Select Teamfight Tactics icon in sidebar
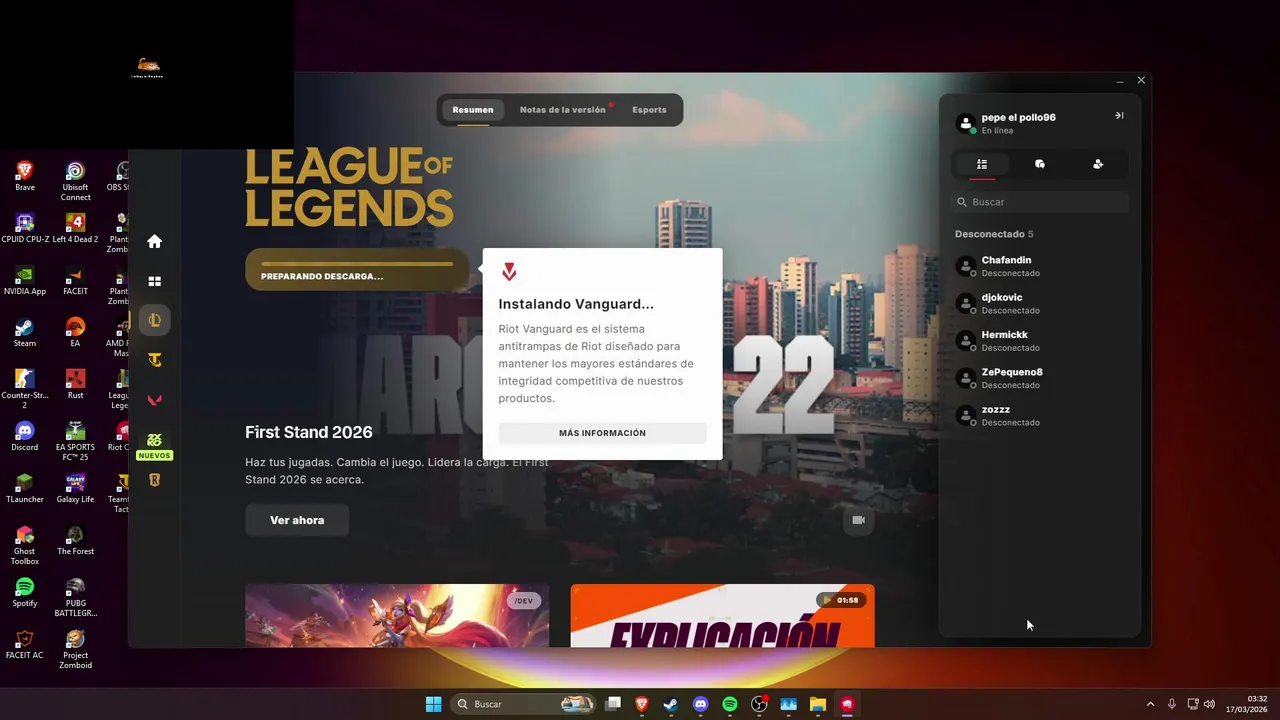This screenshot has width=1280, height=720. pos(154,360)
